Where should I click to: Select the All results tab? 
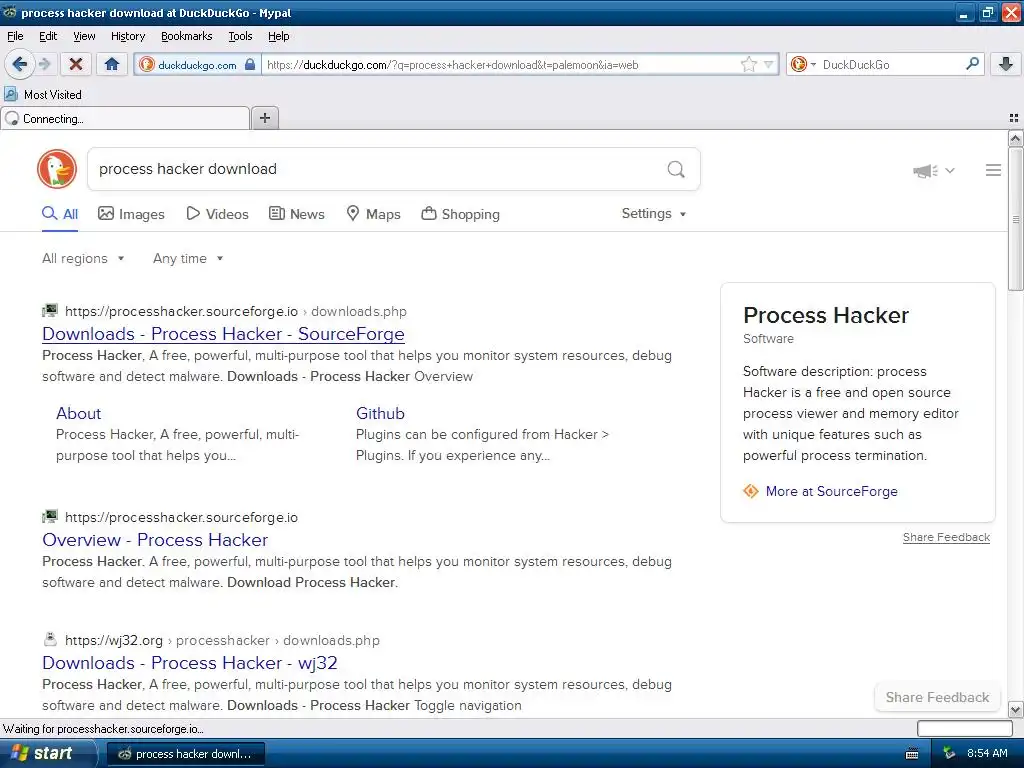[x=60, y=214]
